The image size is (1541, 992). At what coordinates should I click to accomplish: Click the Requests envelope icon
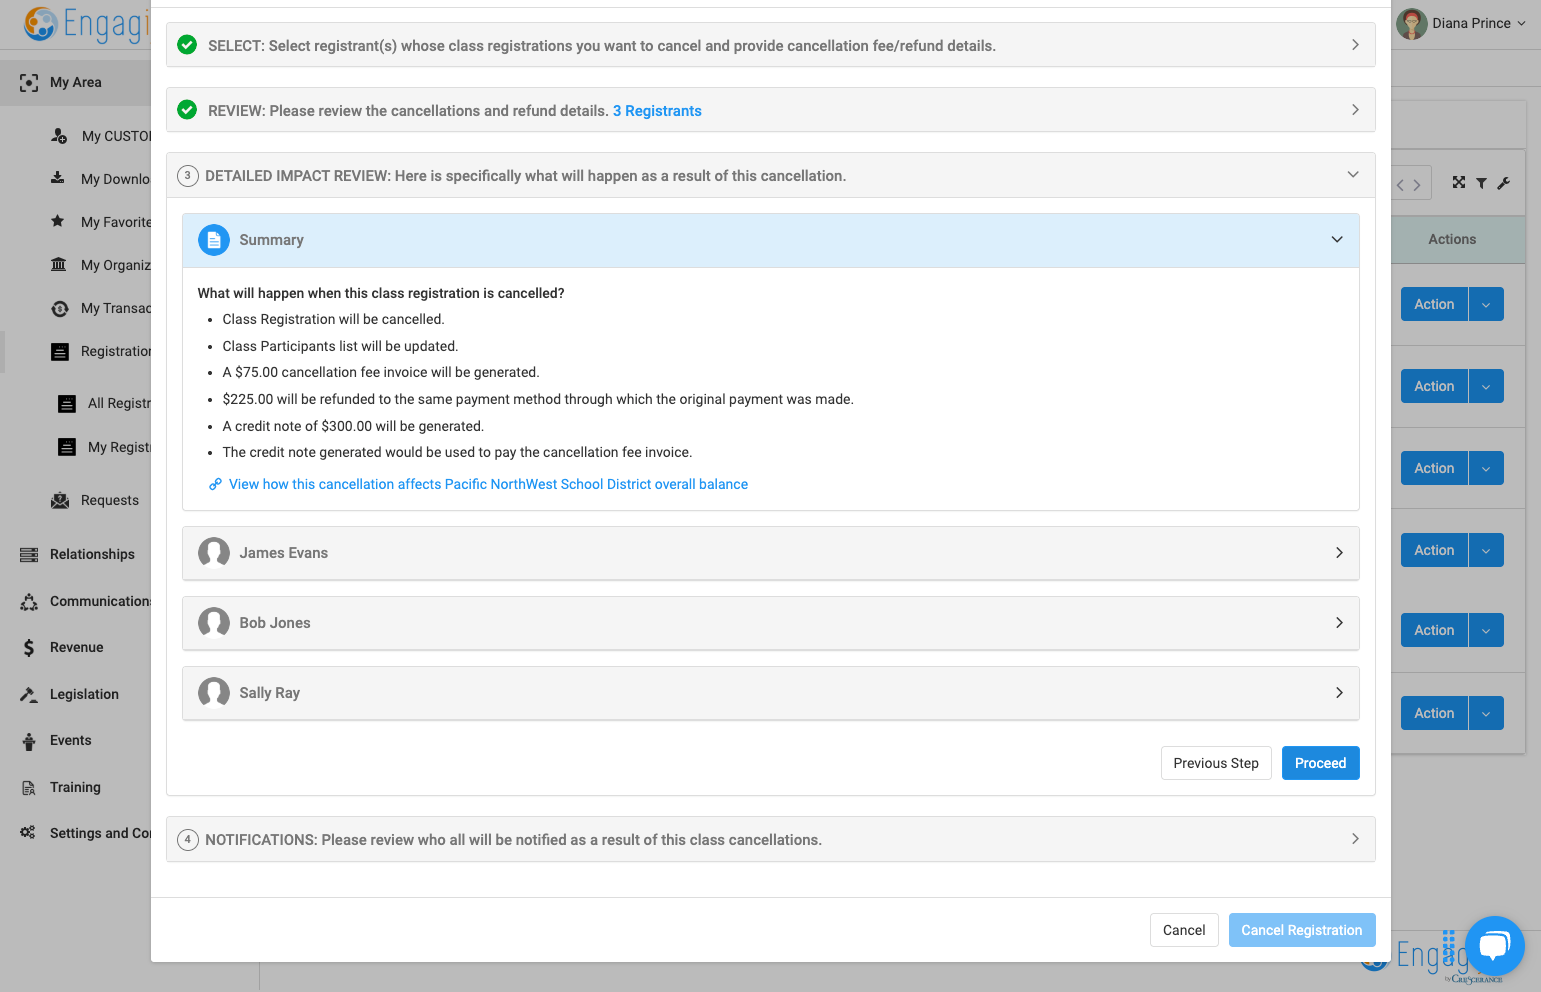pos(60,500)
